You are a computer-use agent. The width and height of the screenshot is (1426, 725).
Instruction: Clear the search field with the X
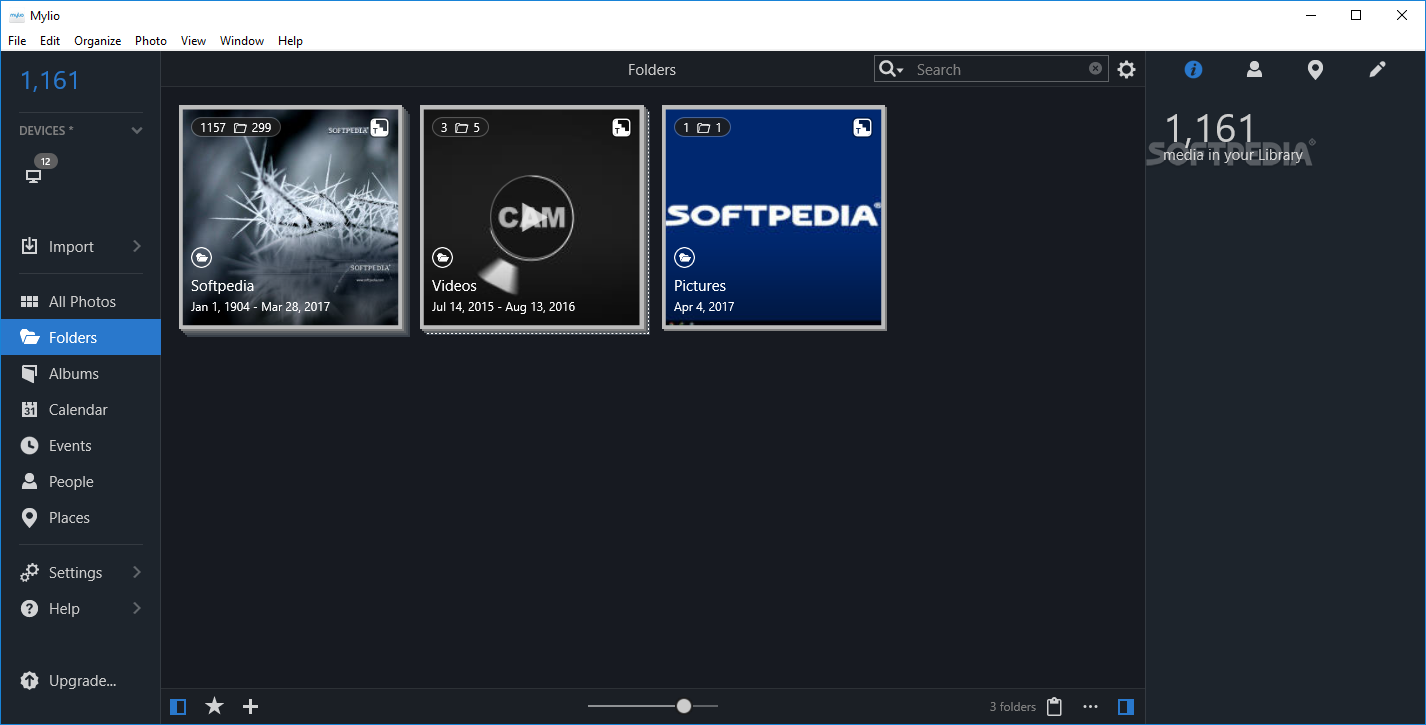tap(1095, 68)
